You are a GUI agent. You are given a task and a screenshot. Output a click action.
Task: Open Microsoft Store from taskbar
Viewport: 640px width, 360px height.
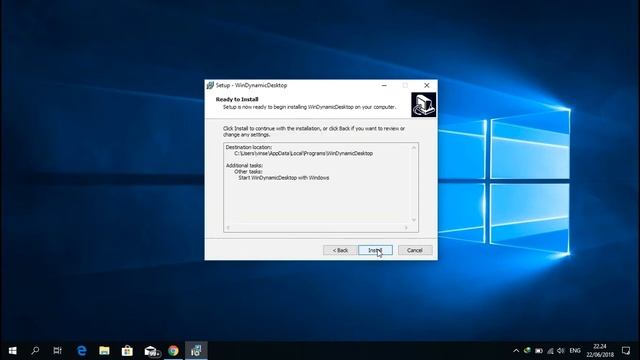coord(127,351)
